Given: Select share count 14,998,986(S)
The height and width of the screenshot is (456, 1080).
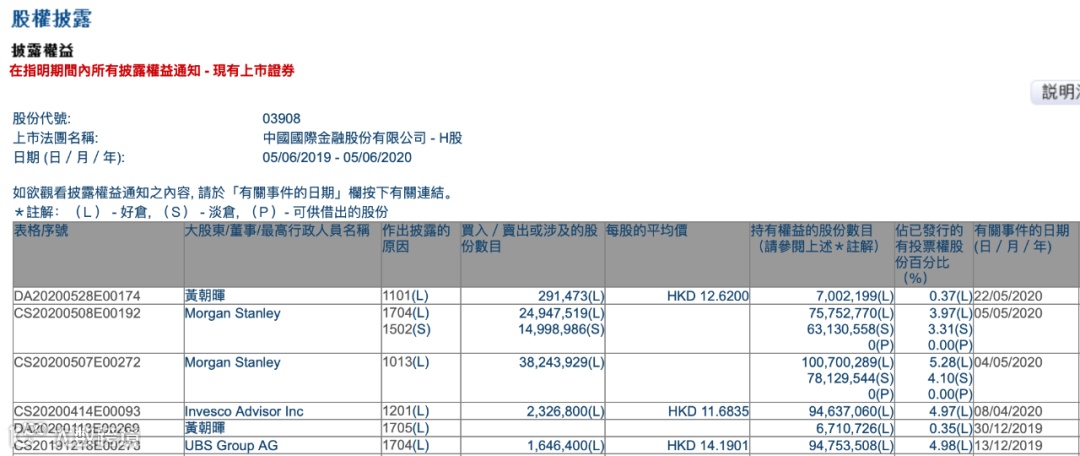Looking at the screenshot, I should tap(560, 330).
